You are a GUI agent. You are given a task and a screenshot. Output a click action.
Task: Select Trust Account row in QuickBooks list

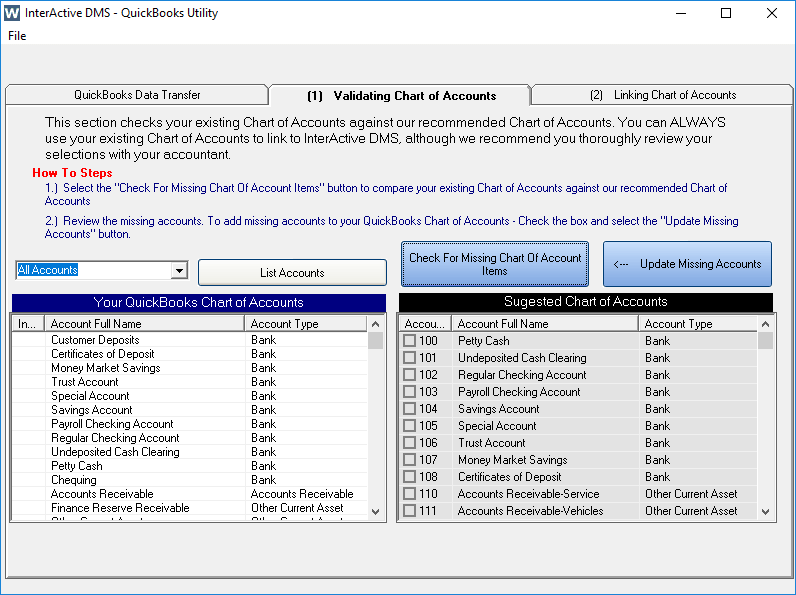(189, 382)
